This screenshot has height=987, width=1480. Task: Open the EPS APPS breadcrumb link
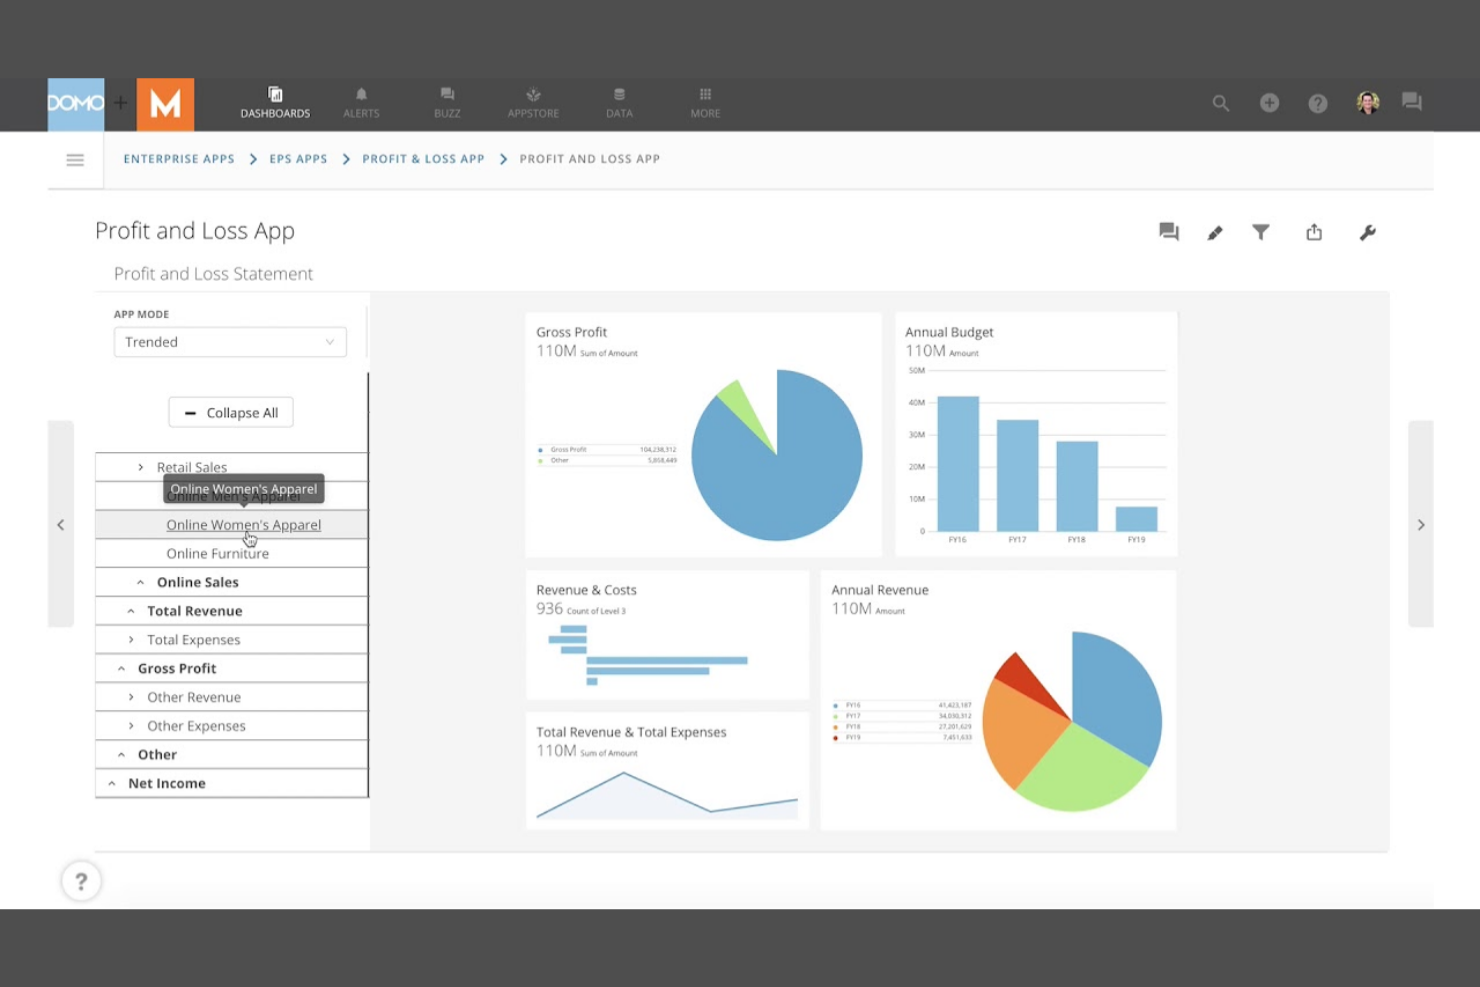point(297,159)
